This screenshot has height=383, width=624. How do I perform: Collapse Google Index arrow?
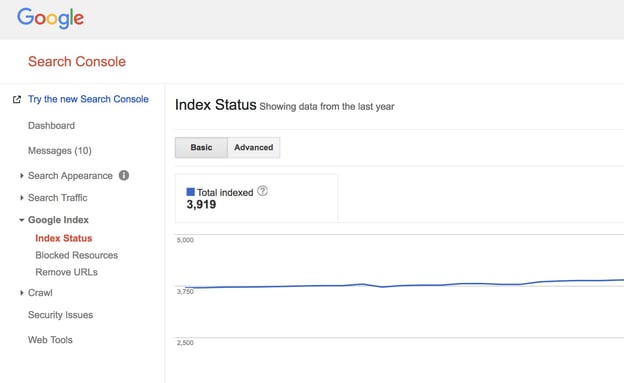tap(21, 220)
